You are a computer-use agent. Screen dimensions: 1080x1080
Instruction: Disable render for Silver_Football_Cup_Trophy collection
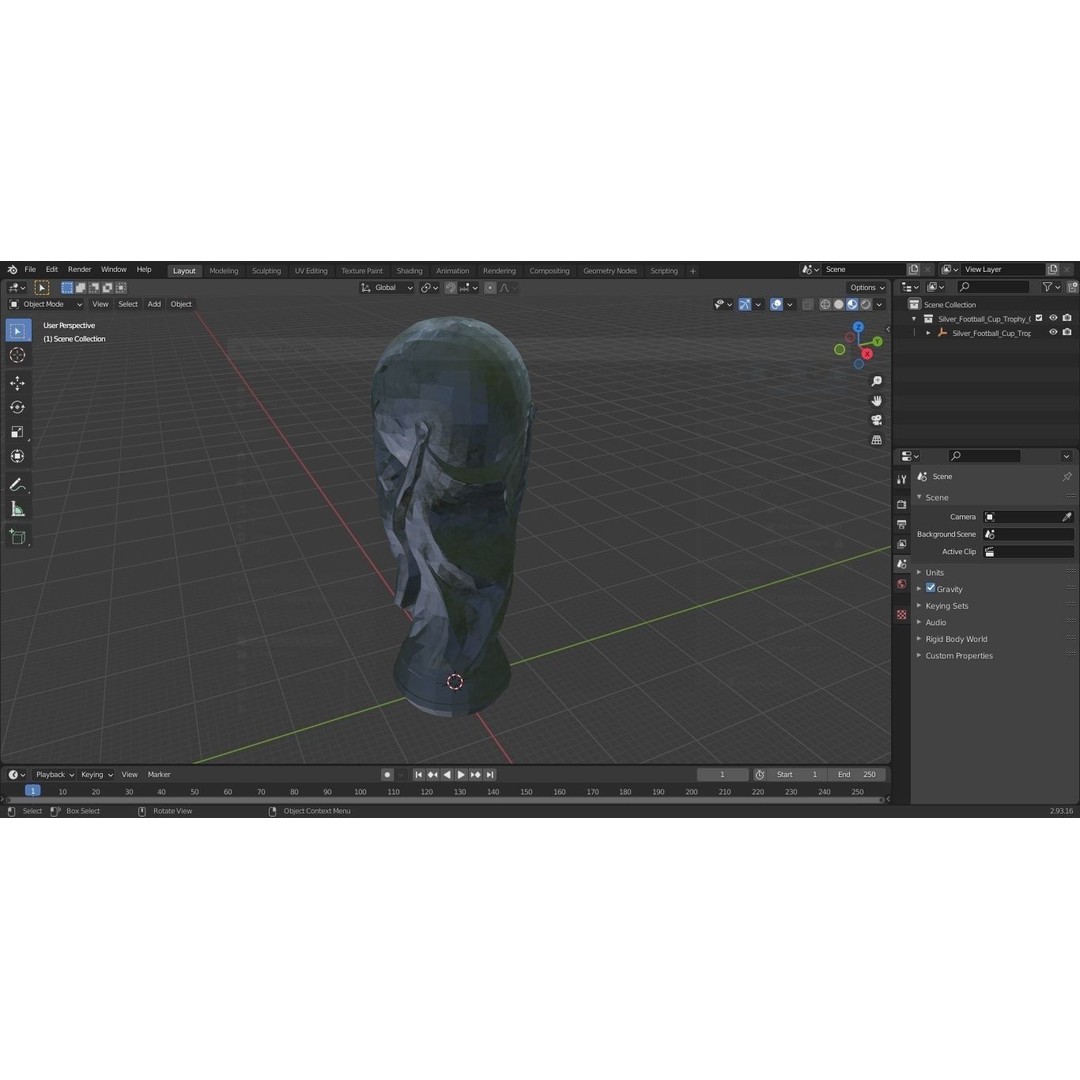pyautogui.click(x=1067, y=318)
